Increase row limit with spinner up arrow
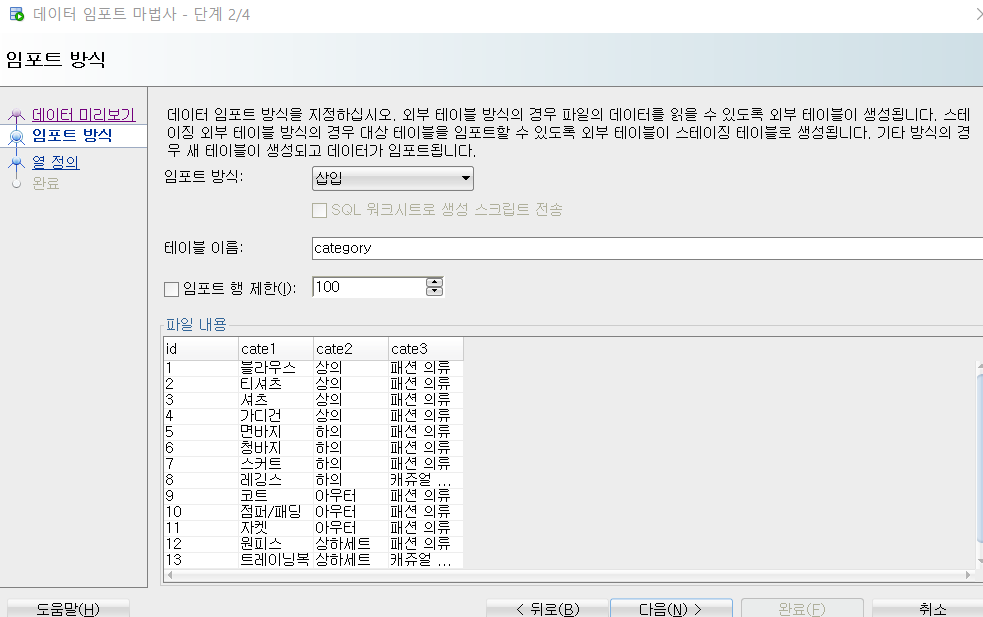 point(434,282)
